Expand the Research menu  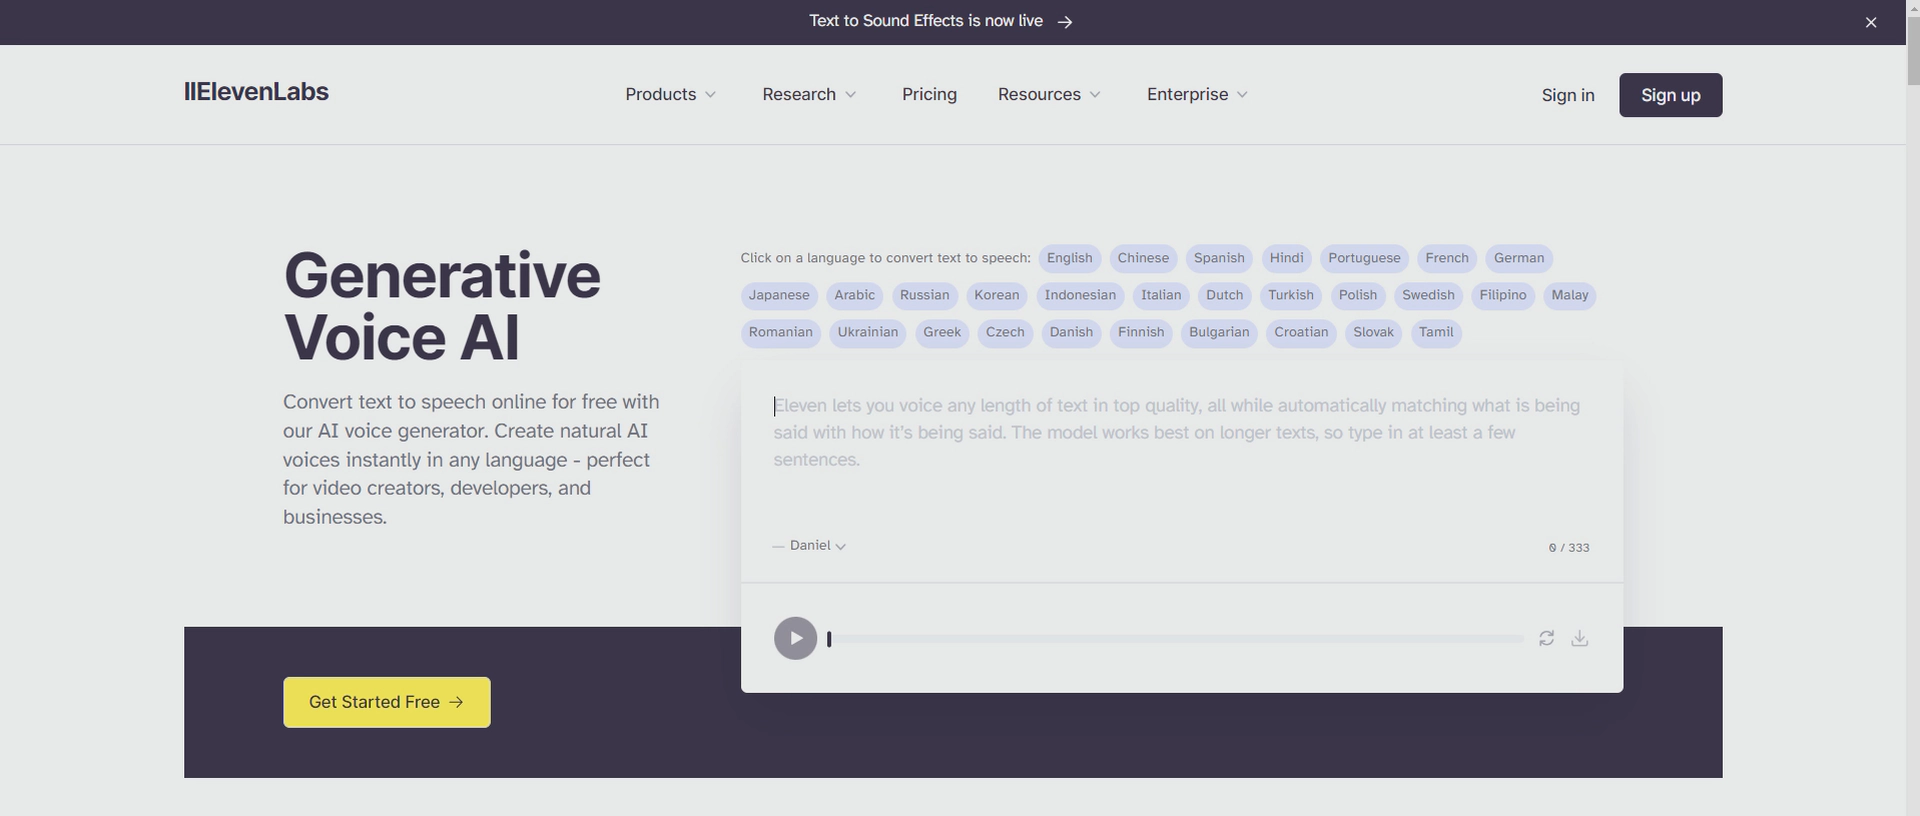coord(809,94)
